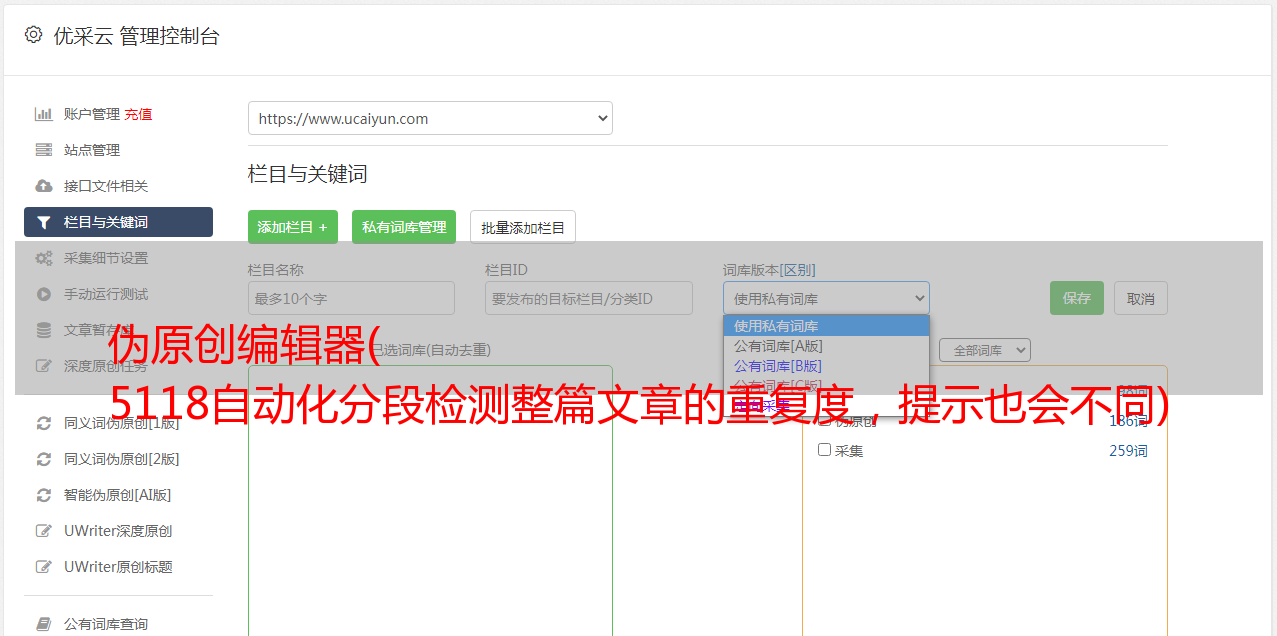Open 接口文件相关 in sidebar

point(106,186)
